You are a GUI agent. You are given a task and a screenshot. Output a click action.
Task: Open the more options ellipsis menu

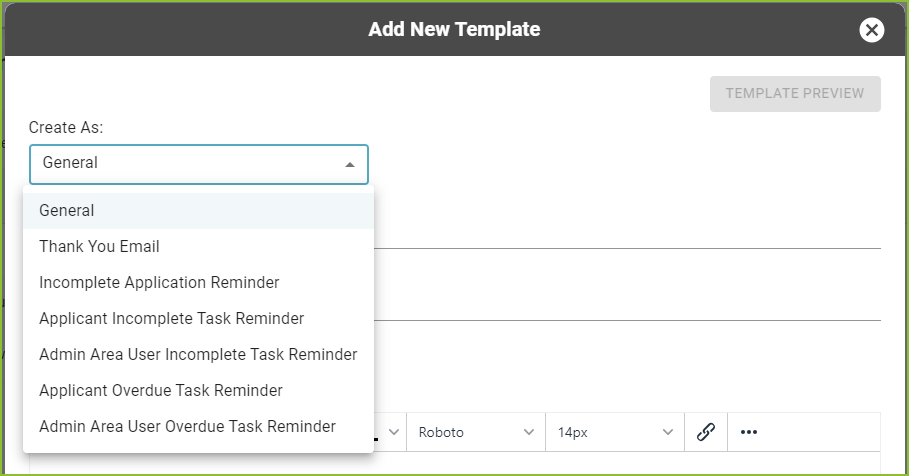tap(748, 432)
